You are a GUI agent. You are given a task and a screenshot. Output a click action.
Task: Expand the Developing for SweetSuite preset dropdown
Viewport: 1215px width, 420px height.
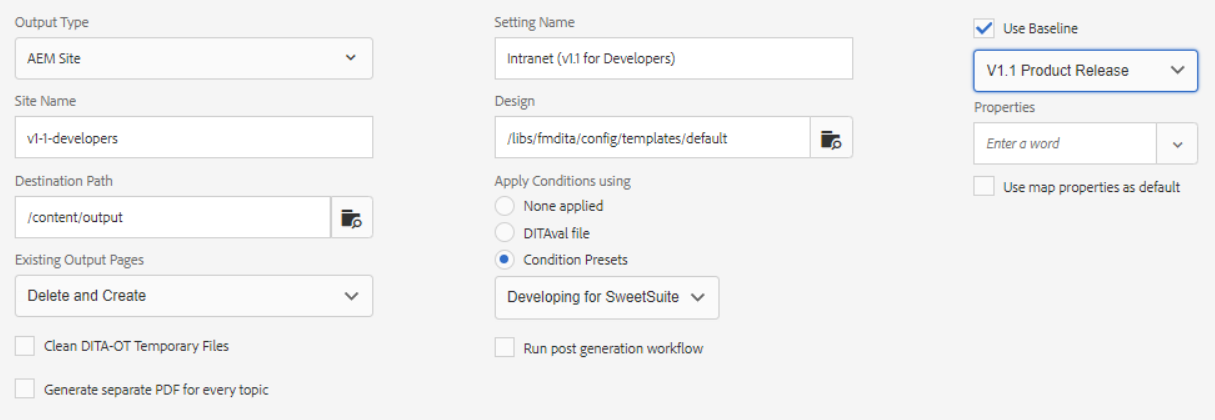(x=606, y=297)
